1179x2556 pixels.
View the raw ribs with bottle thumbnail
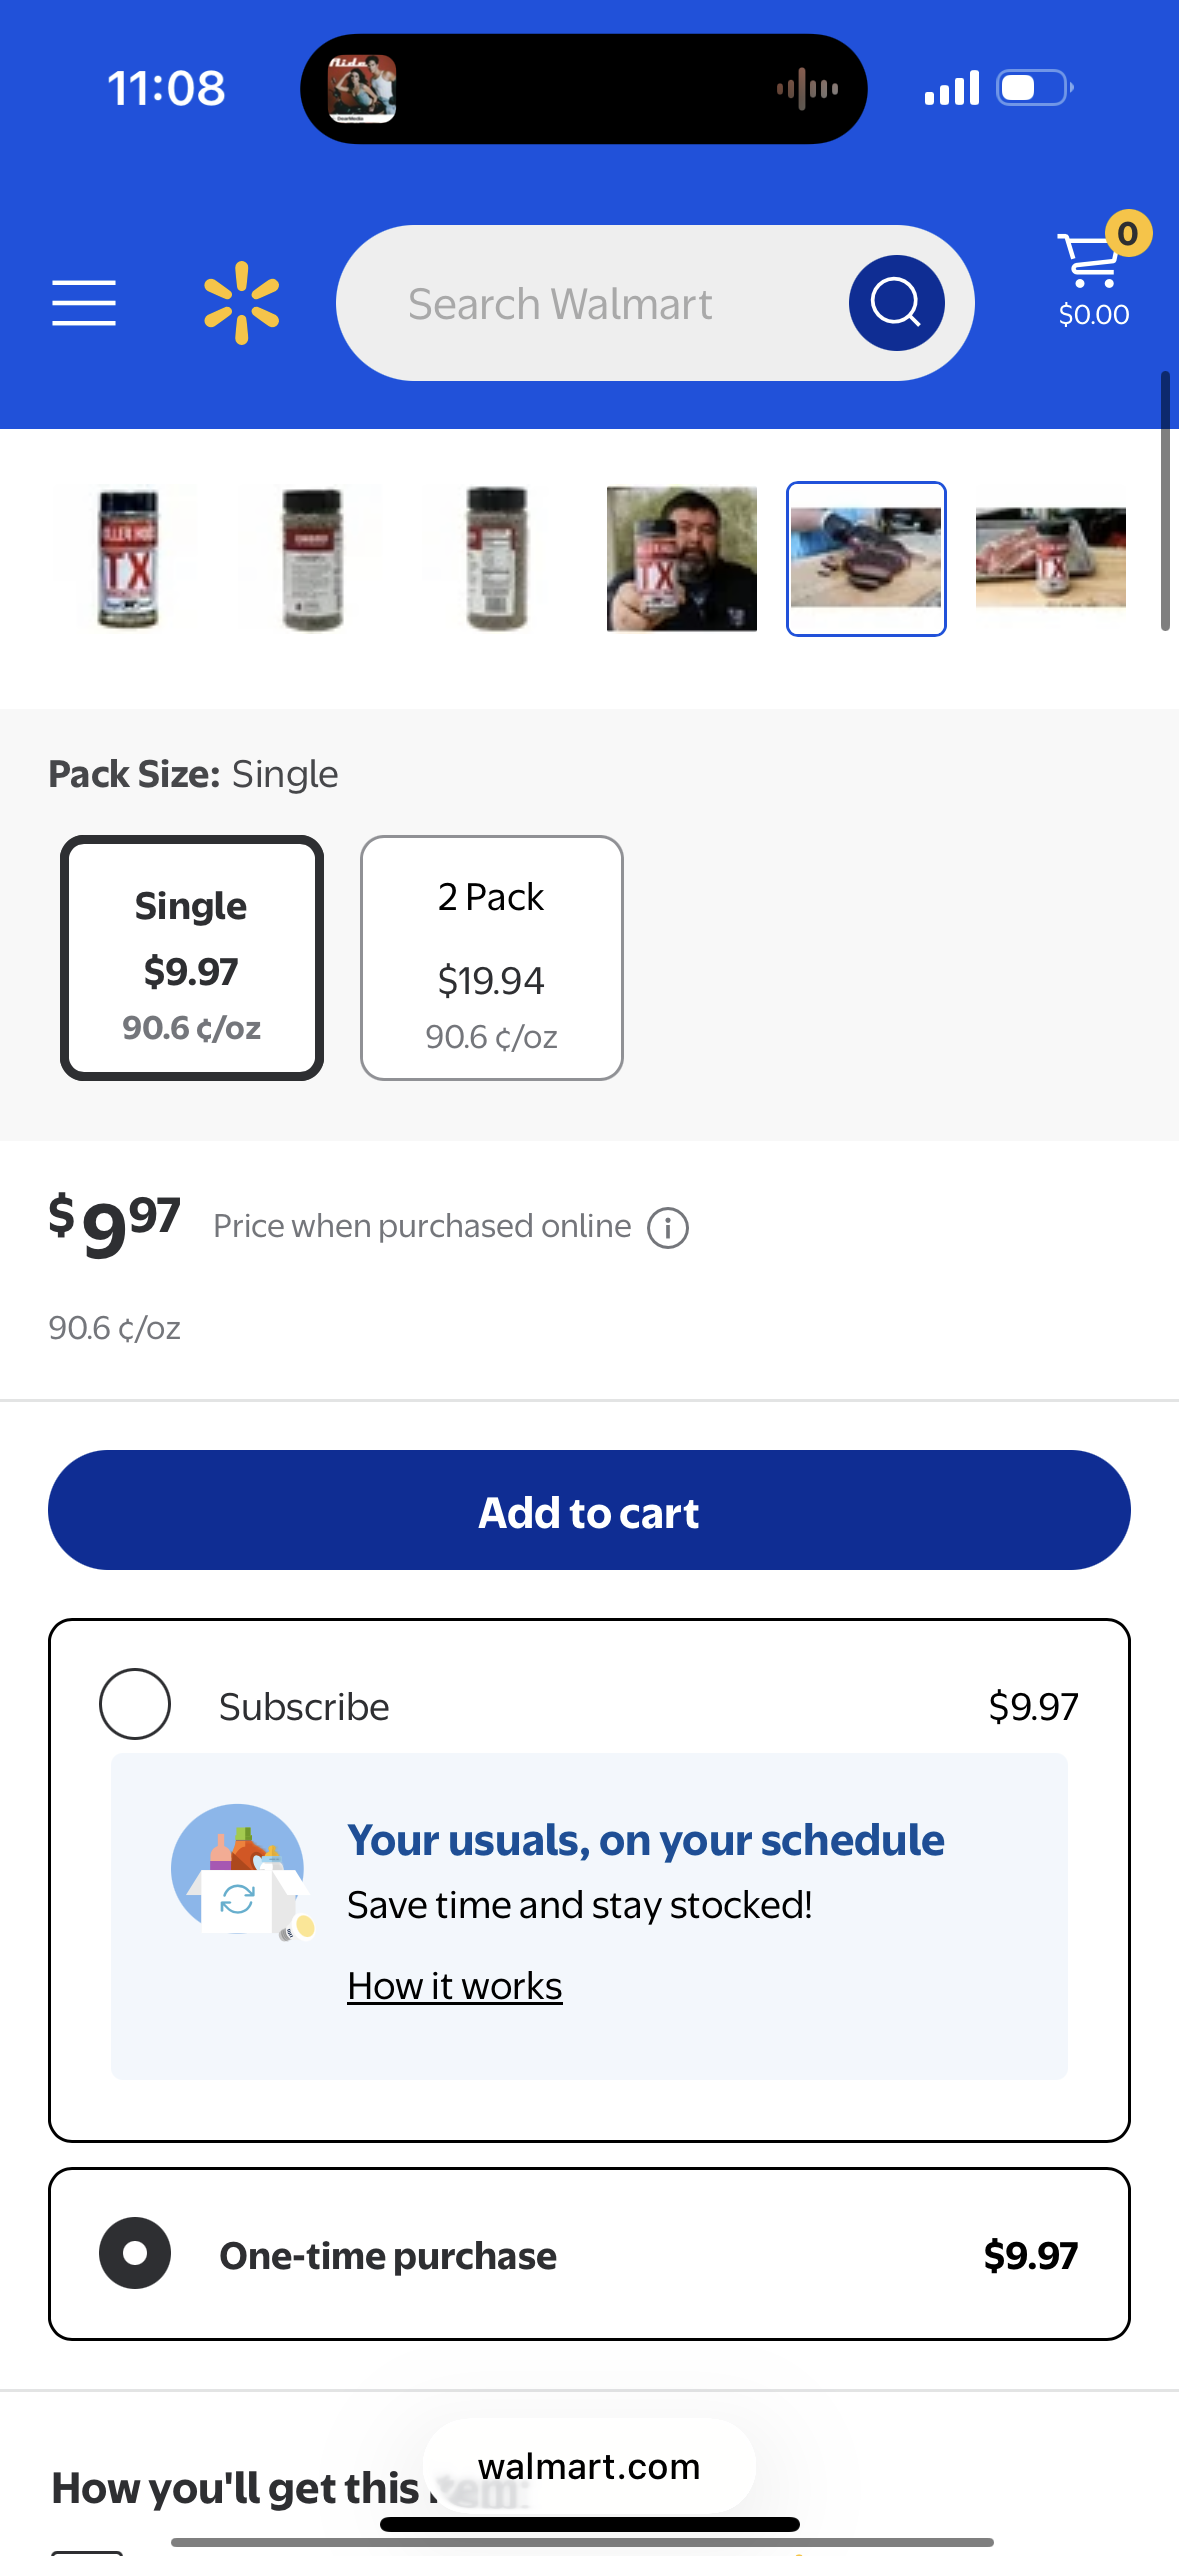tap(1051, 558)
